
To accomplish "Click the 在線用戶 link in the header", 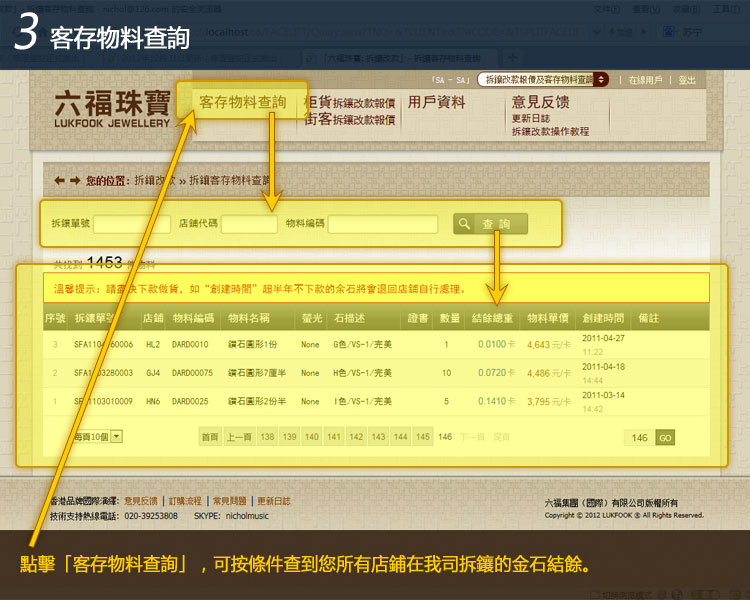I will (645, 80).
